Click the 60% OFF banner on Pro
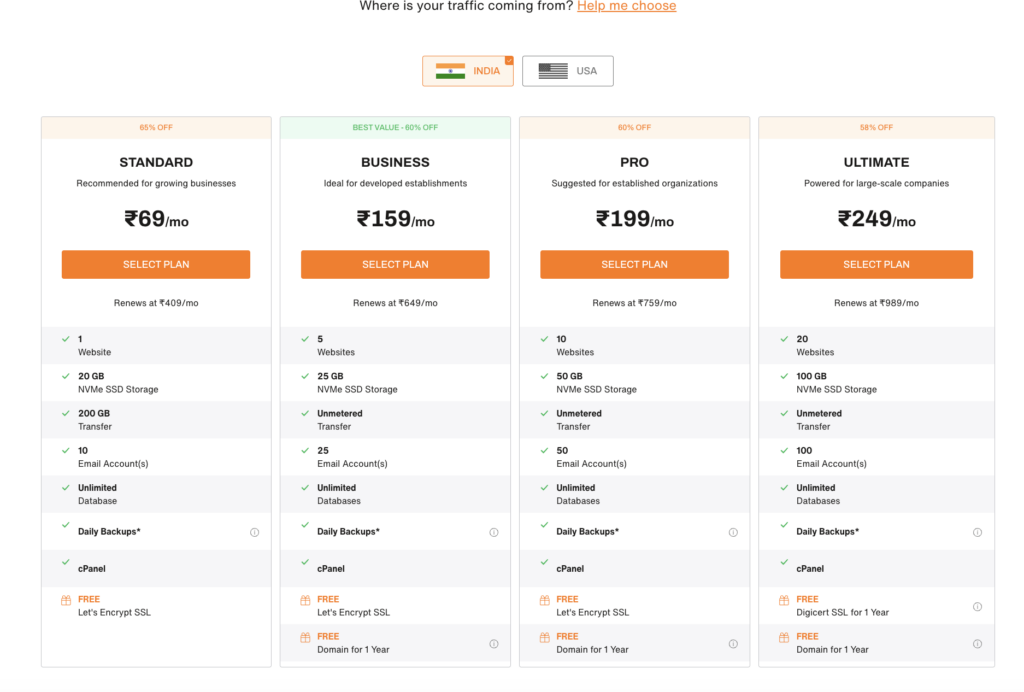1024x692 pixels. tap(634, 128)
